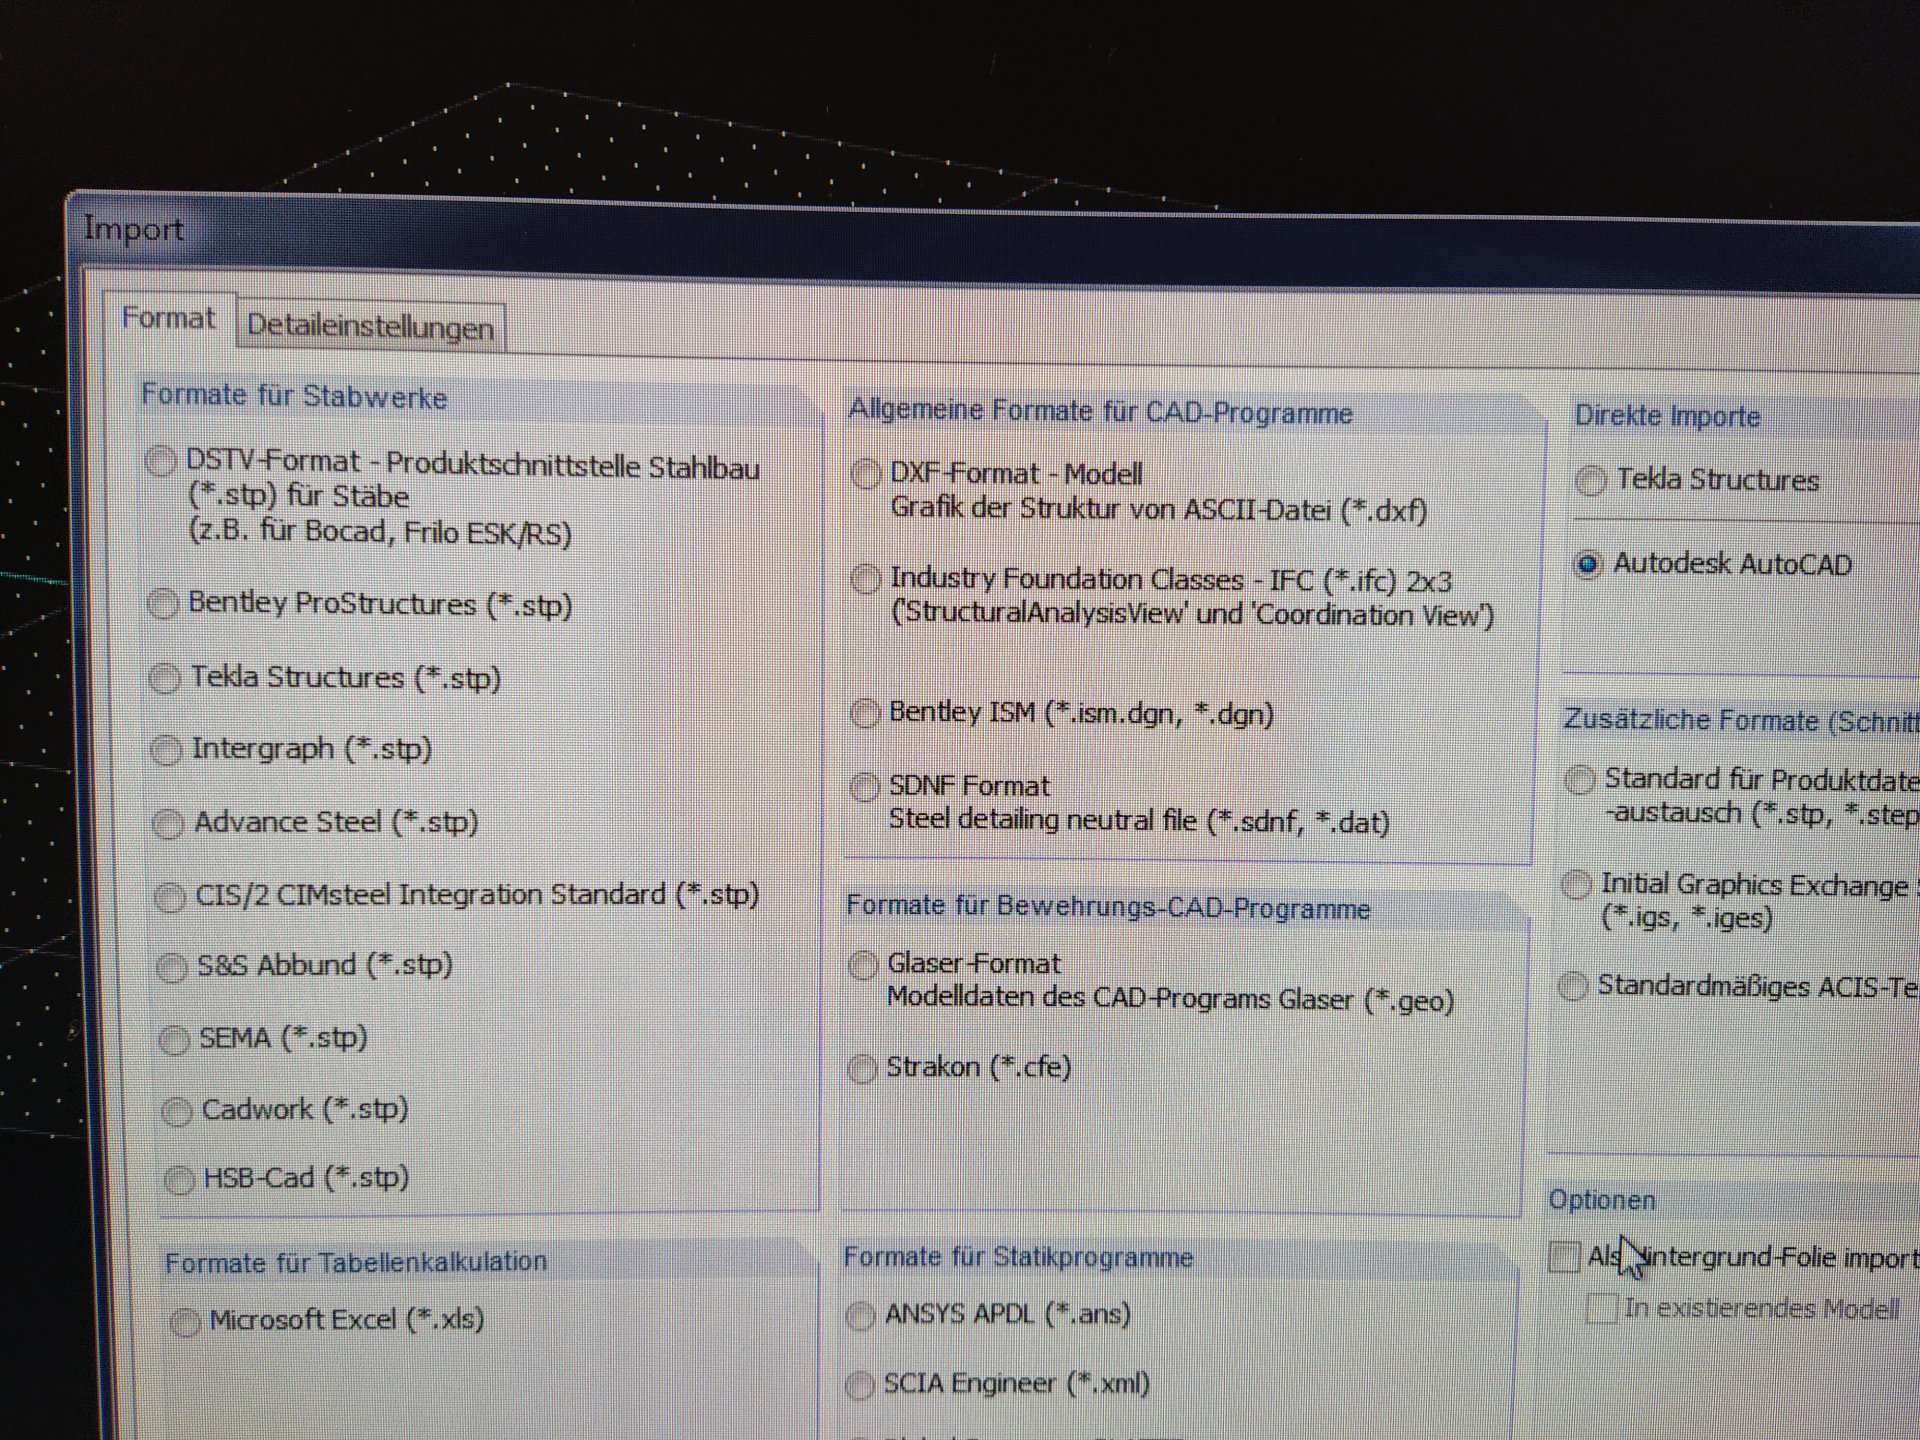This screenshot has height=1440, width=1920.
Task: Select Strakon (*.cfe) format
Action: pyautogui.click(x=861, y=1068)
